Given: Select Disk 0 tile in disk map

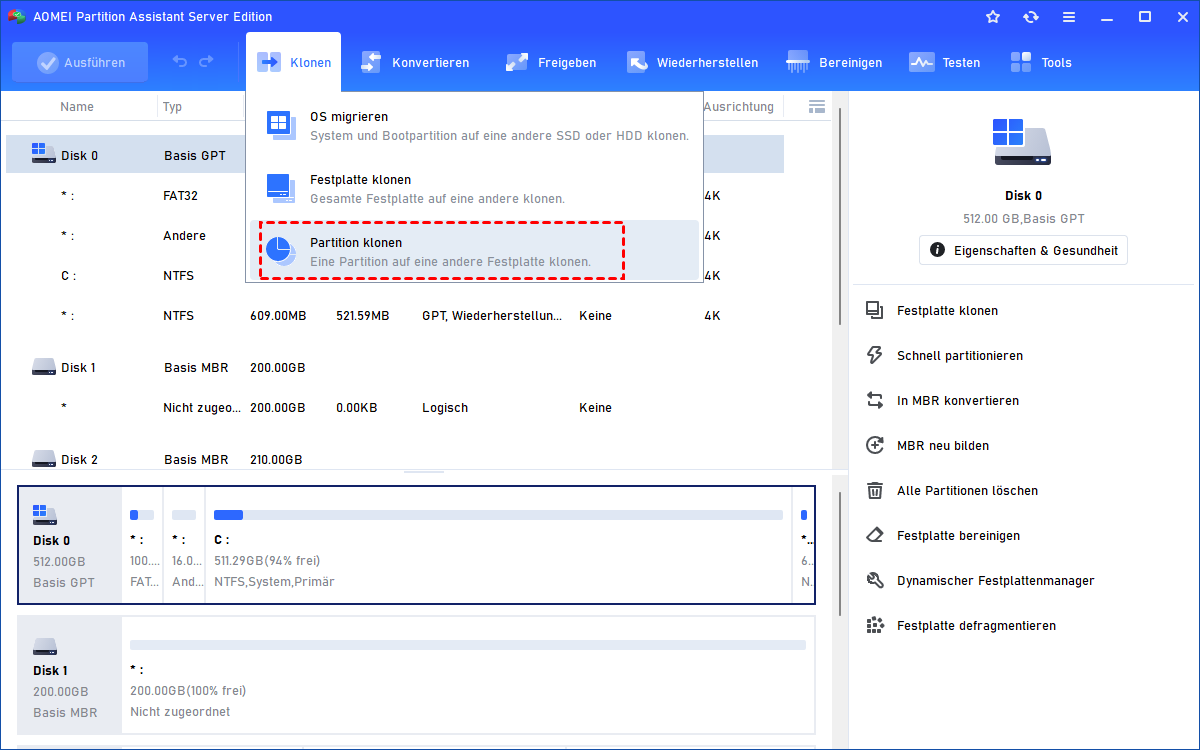Looking at the screenshot, I should click(x=70, y=545).
